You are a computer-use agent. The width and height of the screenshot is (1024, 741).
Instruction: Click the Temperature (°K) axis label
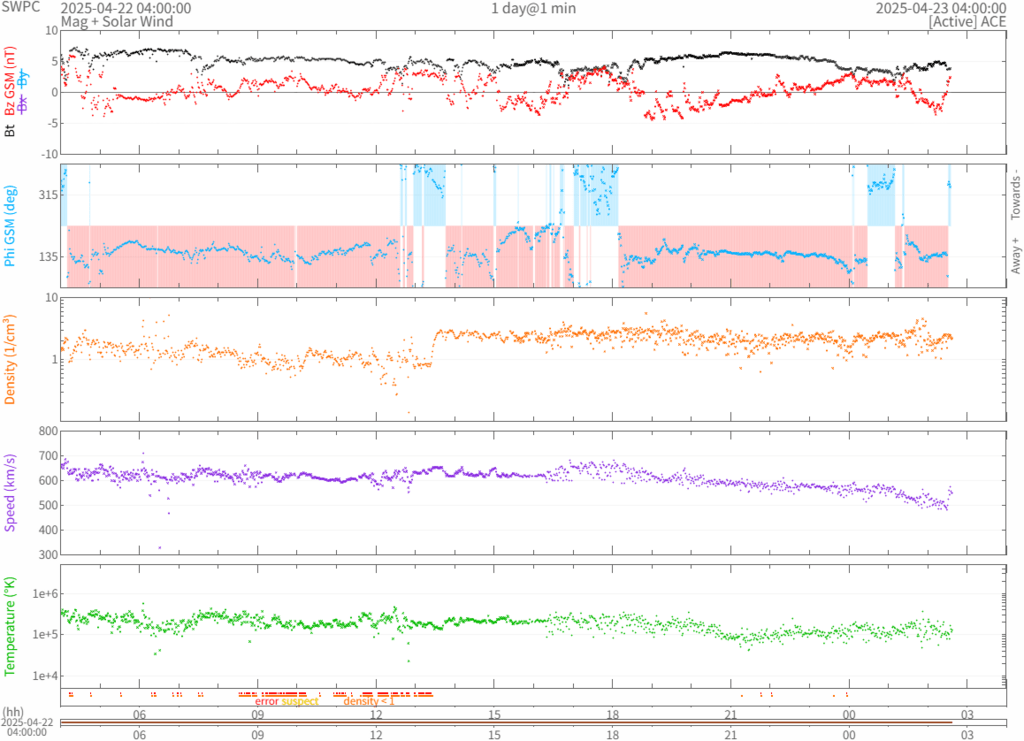coord(10,625)
